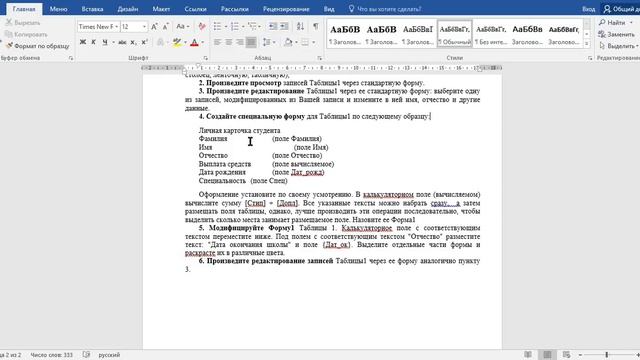Open the Шрифт dialog launcher

(205, 58)
